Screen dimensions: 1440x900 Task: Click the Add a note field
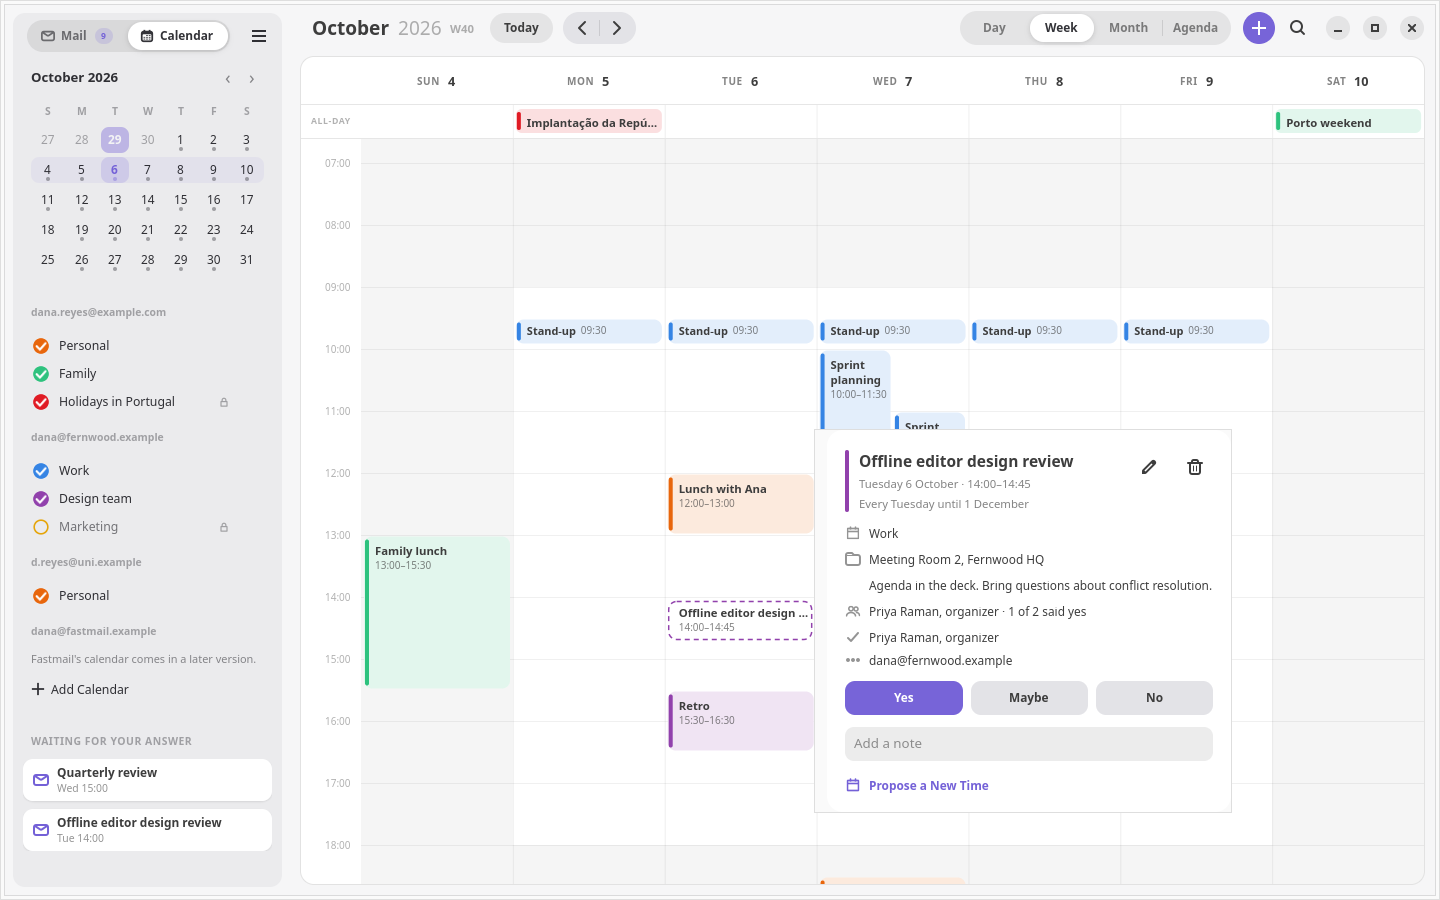(1029, 744)
